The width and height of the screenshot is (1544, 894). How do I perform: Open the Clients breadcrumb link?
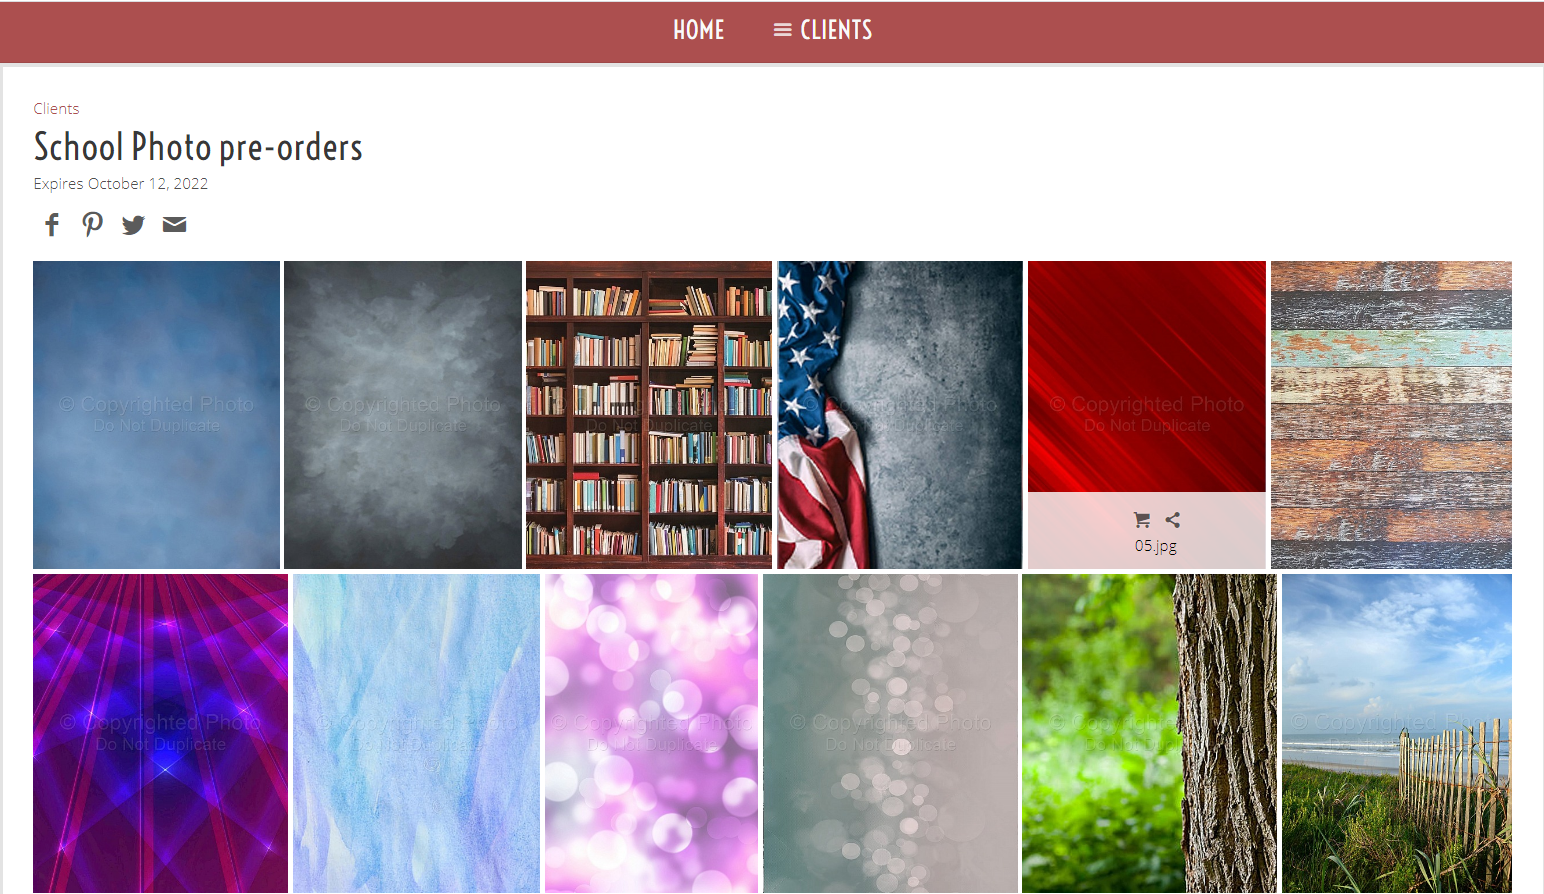56,108
